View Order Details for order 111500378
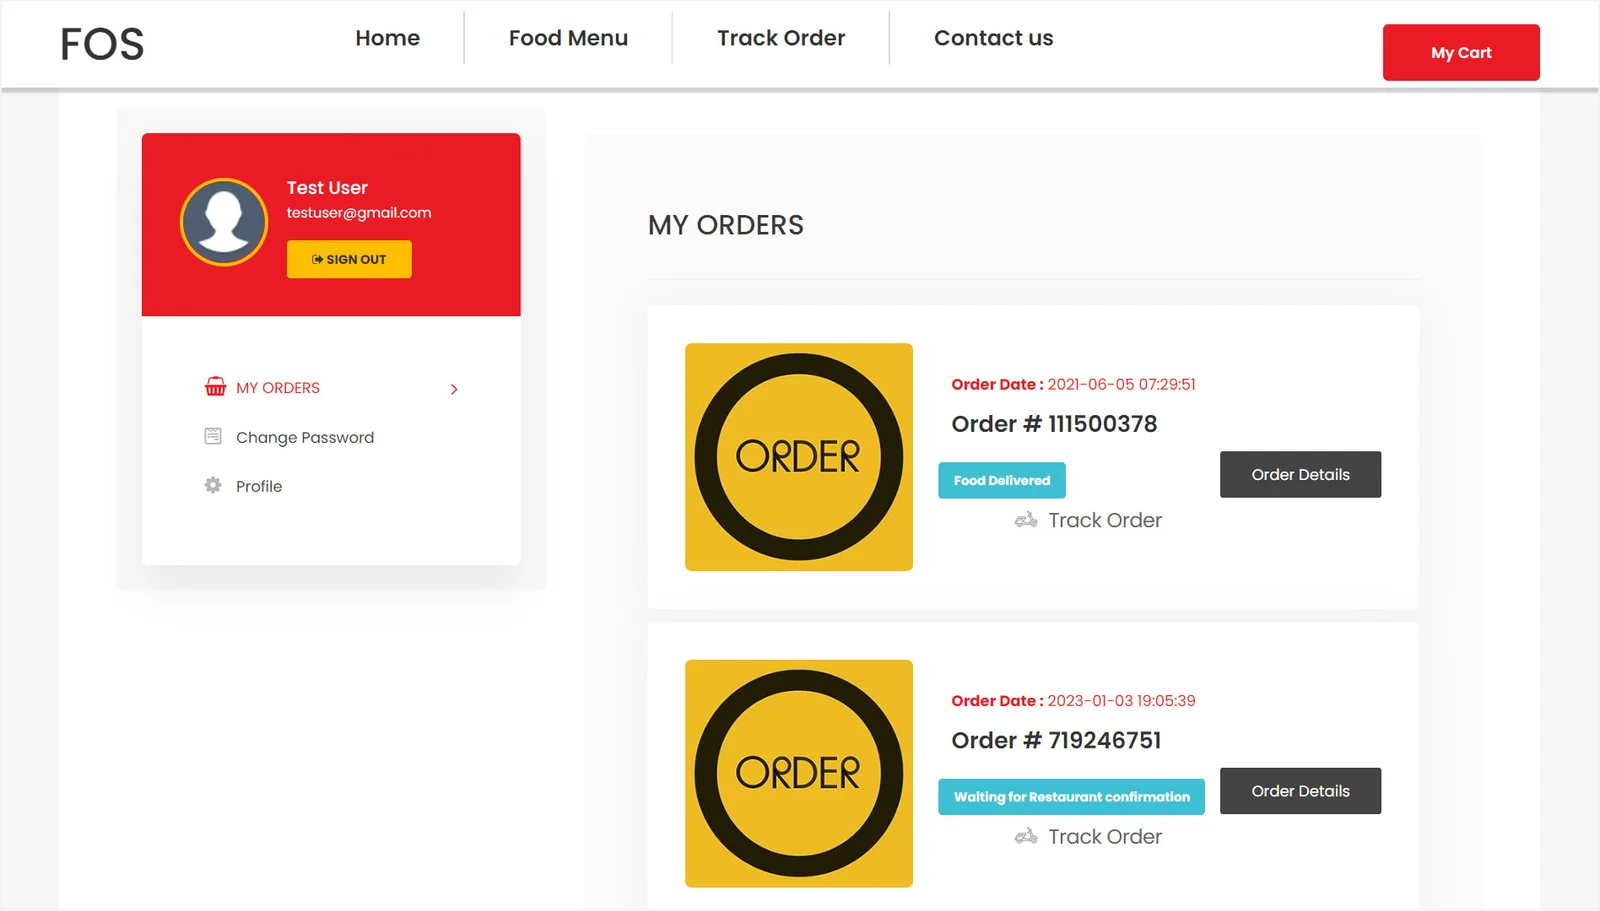This screenshot has width=1600, height=911. pos(1300,474)
